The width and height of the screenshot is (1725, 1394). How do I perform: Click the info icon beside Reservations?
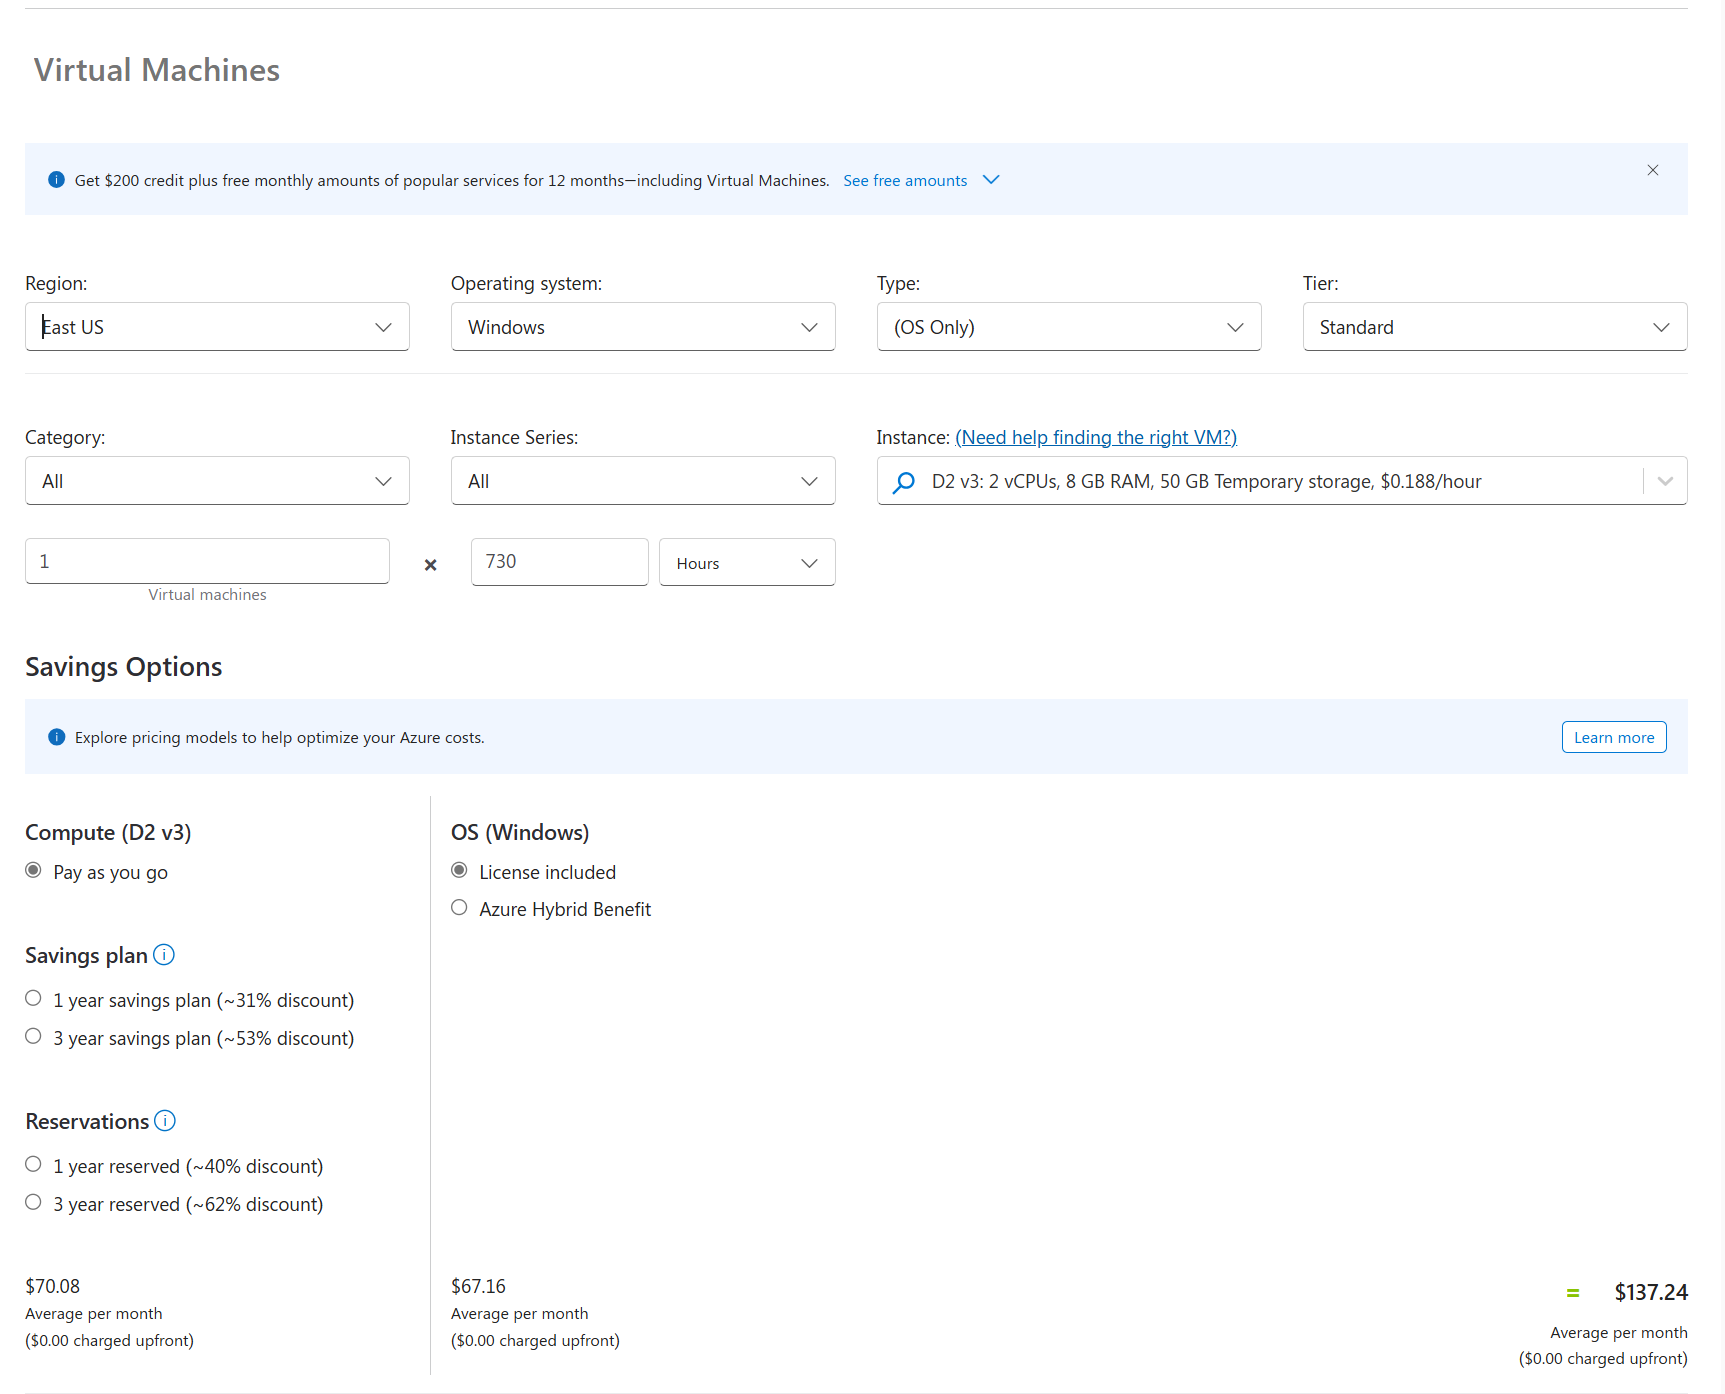165,1121
